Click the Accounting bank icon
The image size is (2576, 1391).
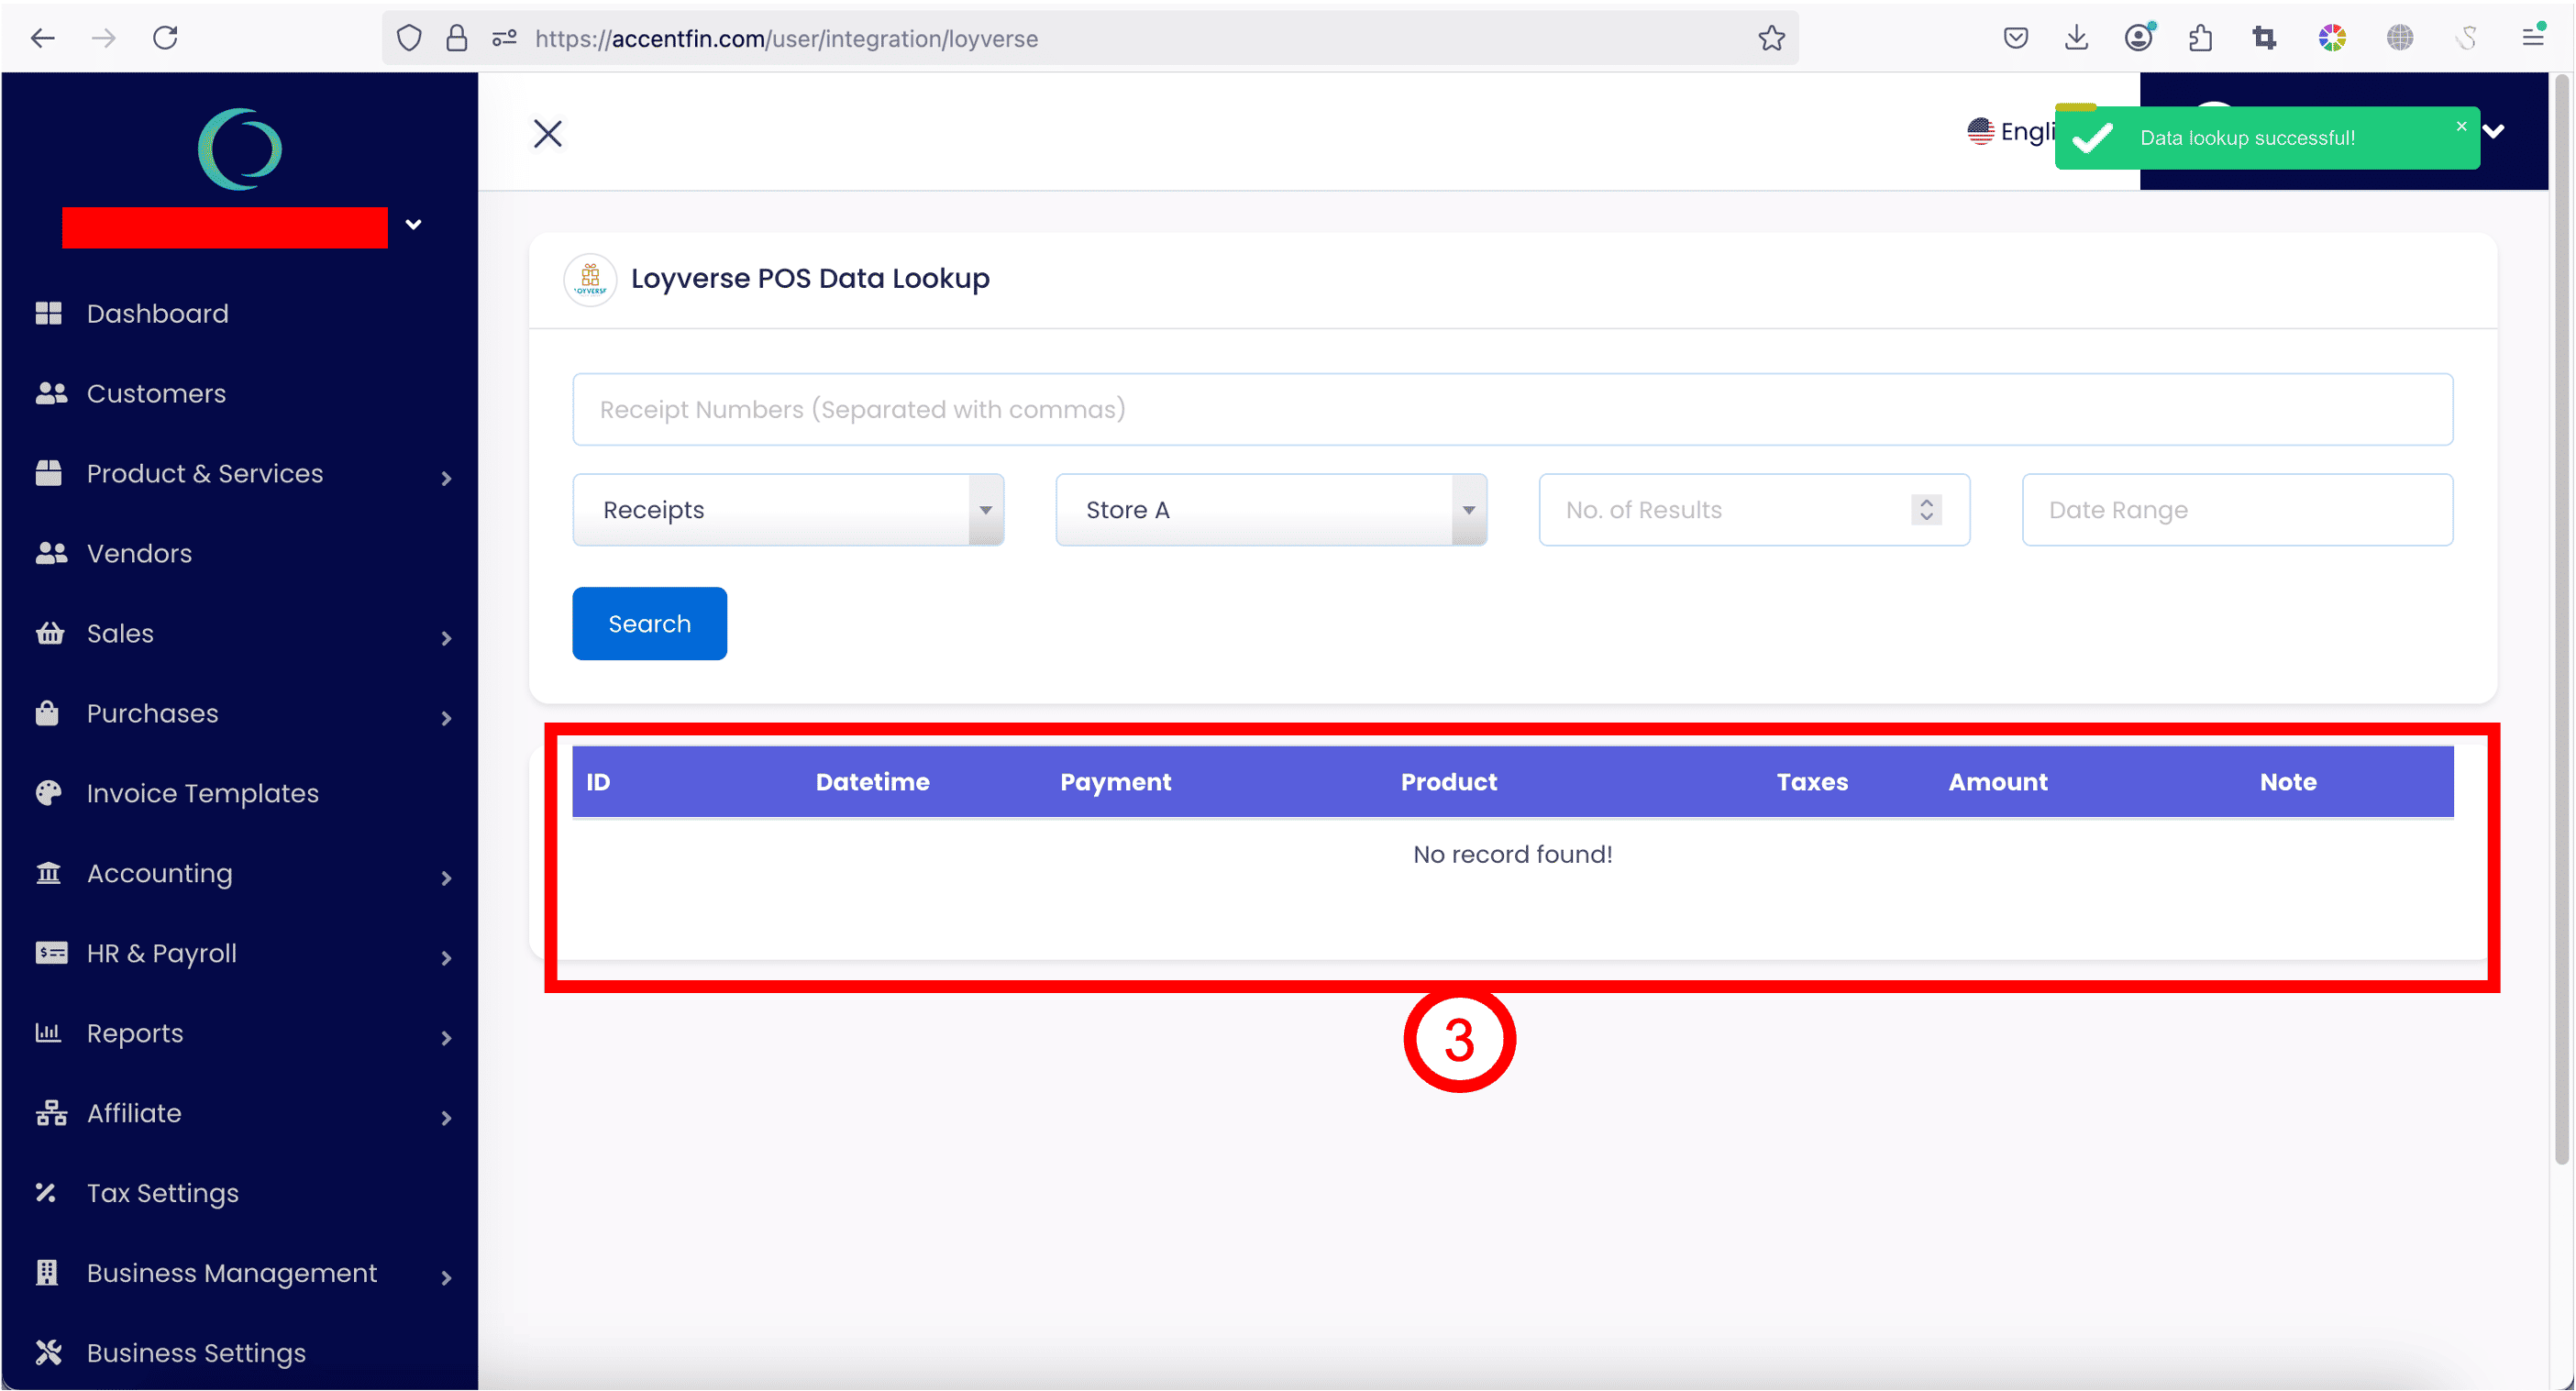[x=48, y=873]
